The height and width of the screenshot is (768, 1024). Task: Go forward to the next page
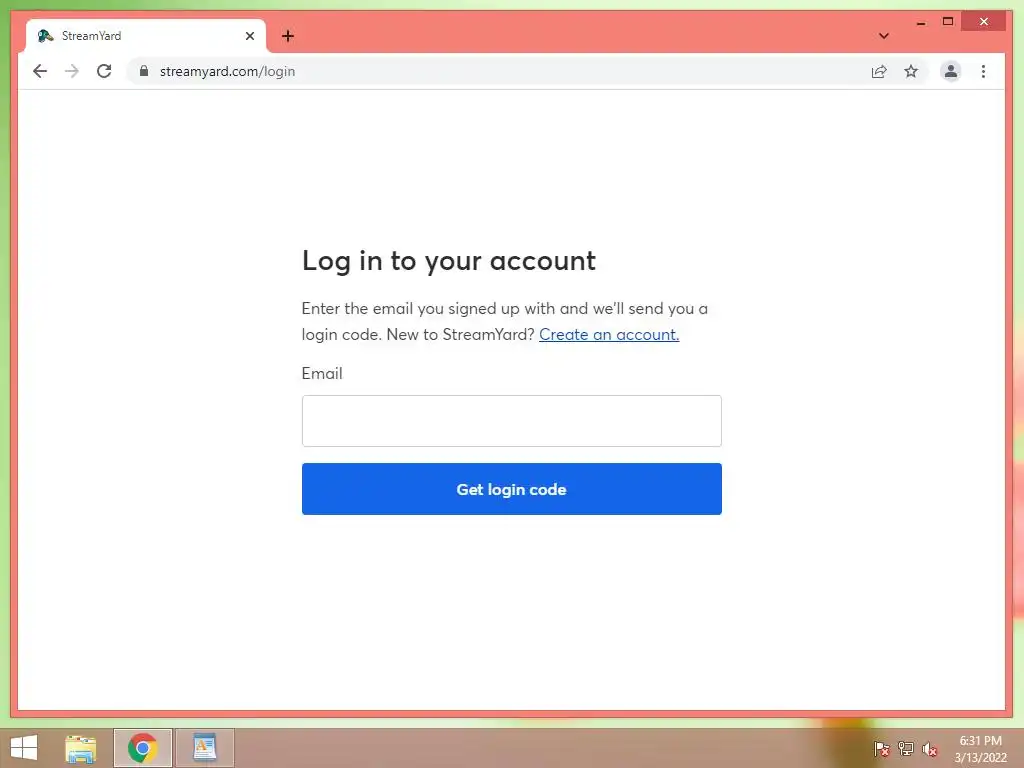[72, 71]
